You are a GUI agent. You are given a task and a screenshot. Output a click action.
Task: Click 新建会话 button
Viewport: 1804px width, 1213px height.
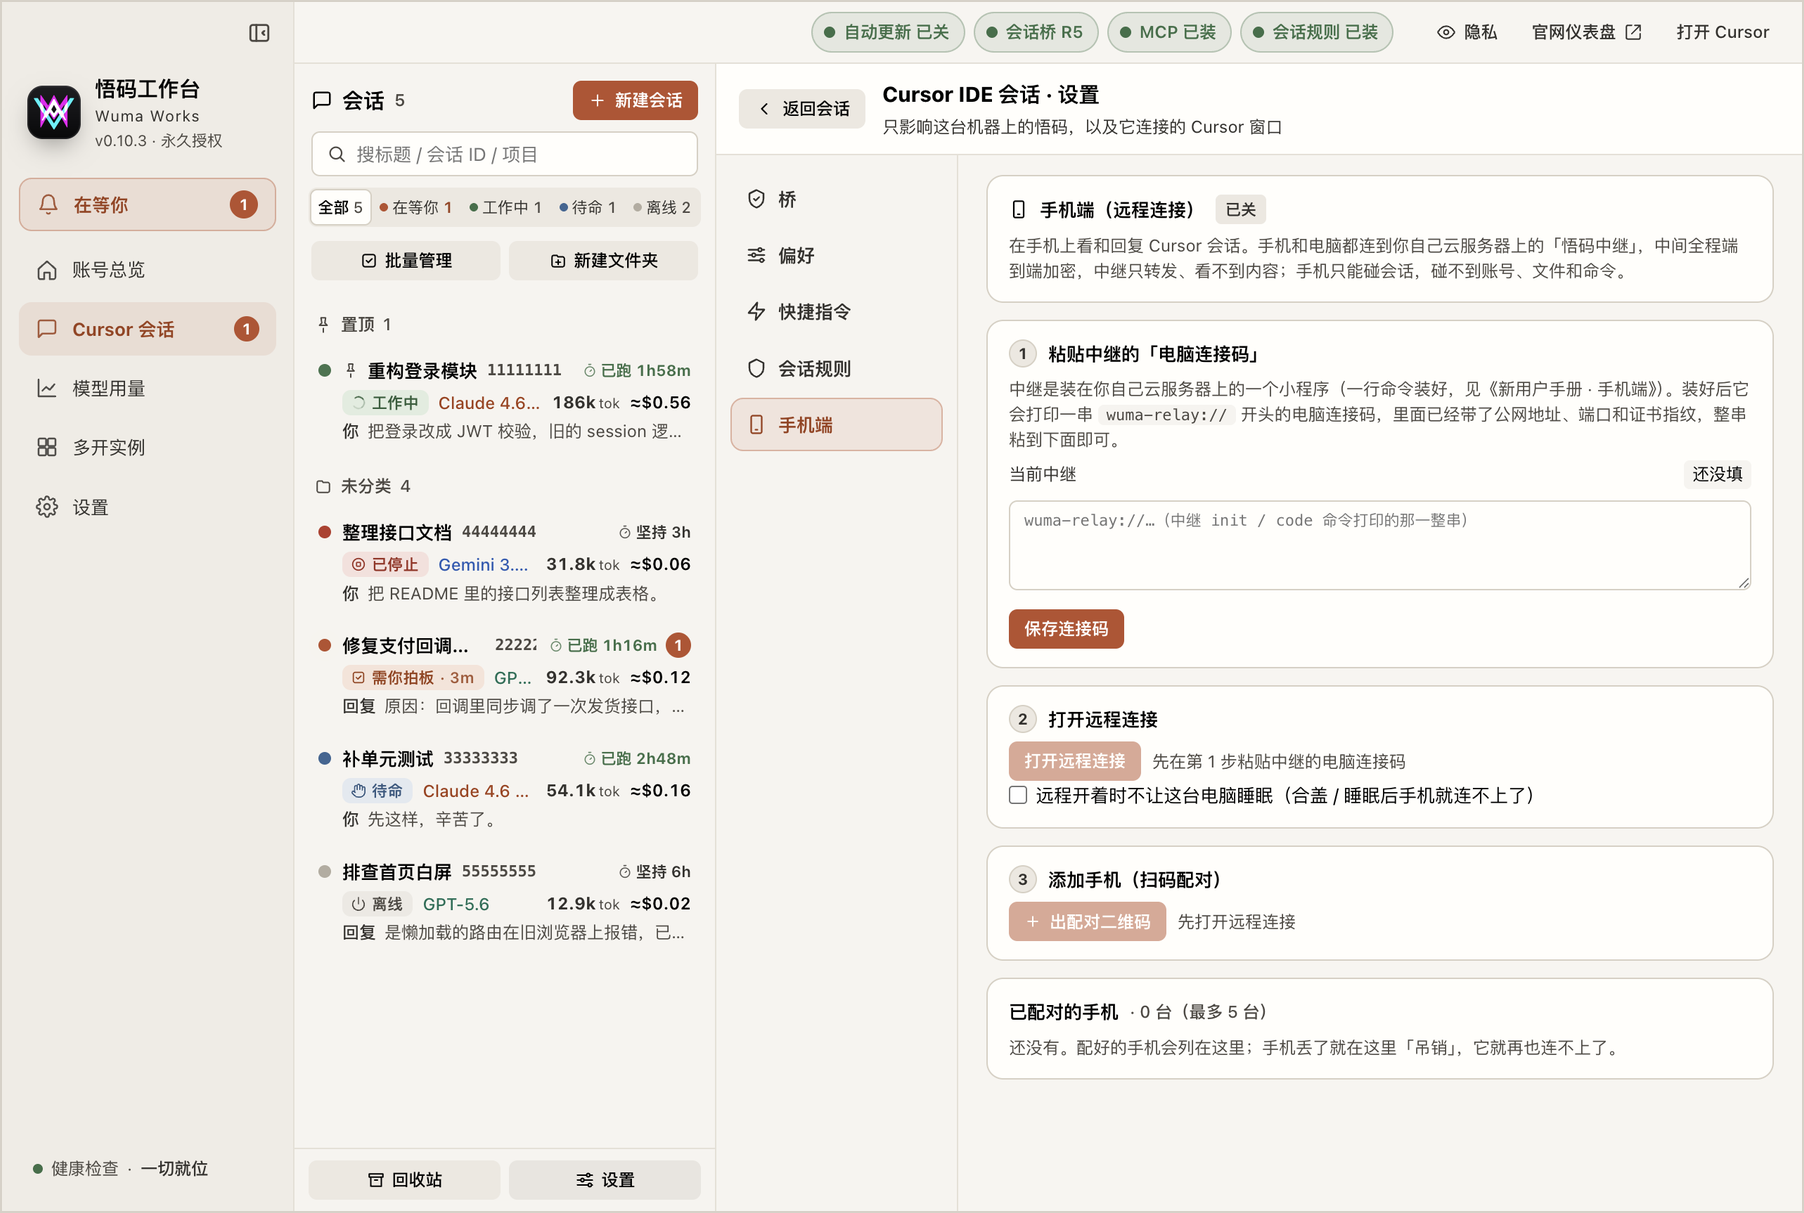coord(635,100)
